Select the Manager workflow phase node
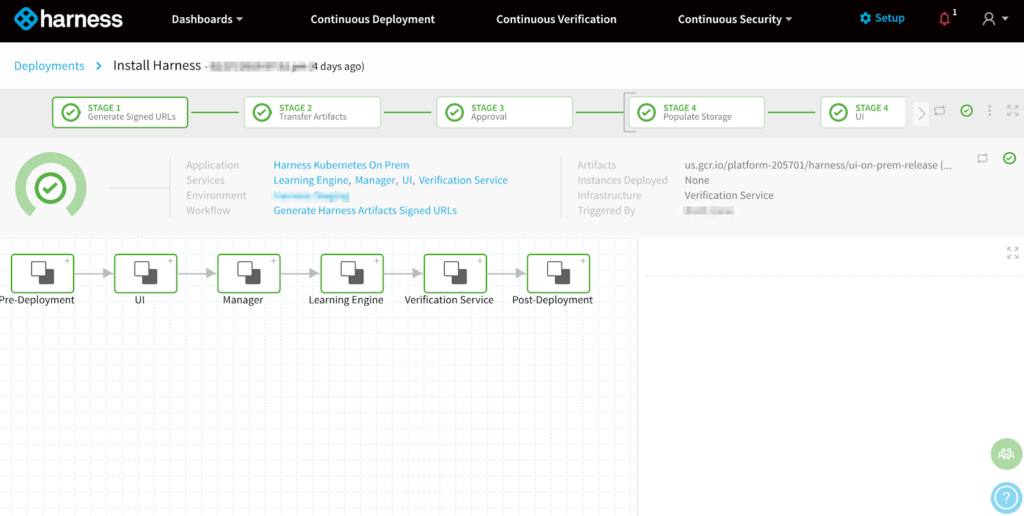1024x516 pixels. 249,273
